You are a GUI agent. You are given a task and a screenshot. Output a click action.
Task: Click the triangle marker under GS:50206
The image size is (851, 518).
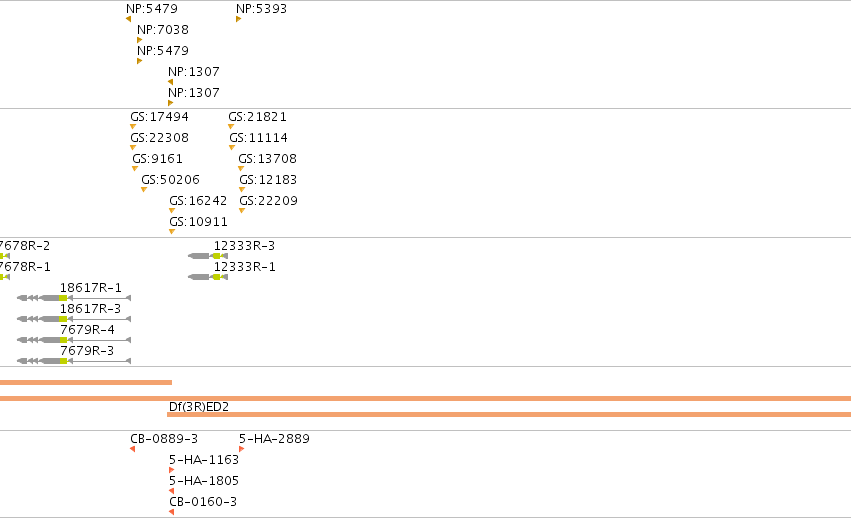point(144,189)
